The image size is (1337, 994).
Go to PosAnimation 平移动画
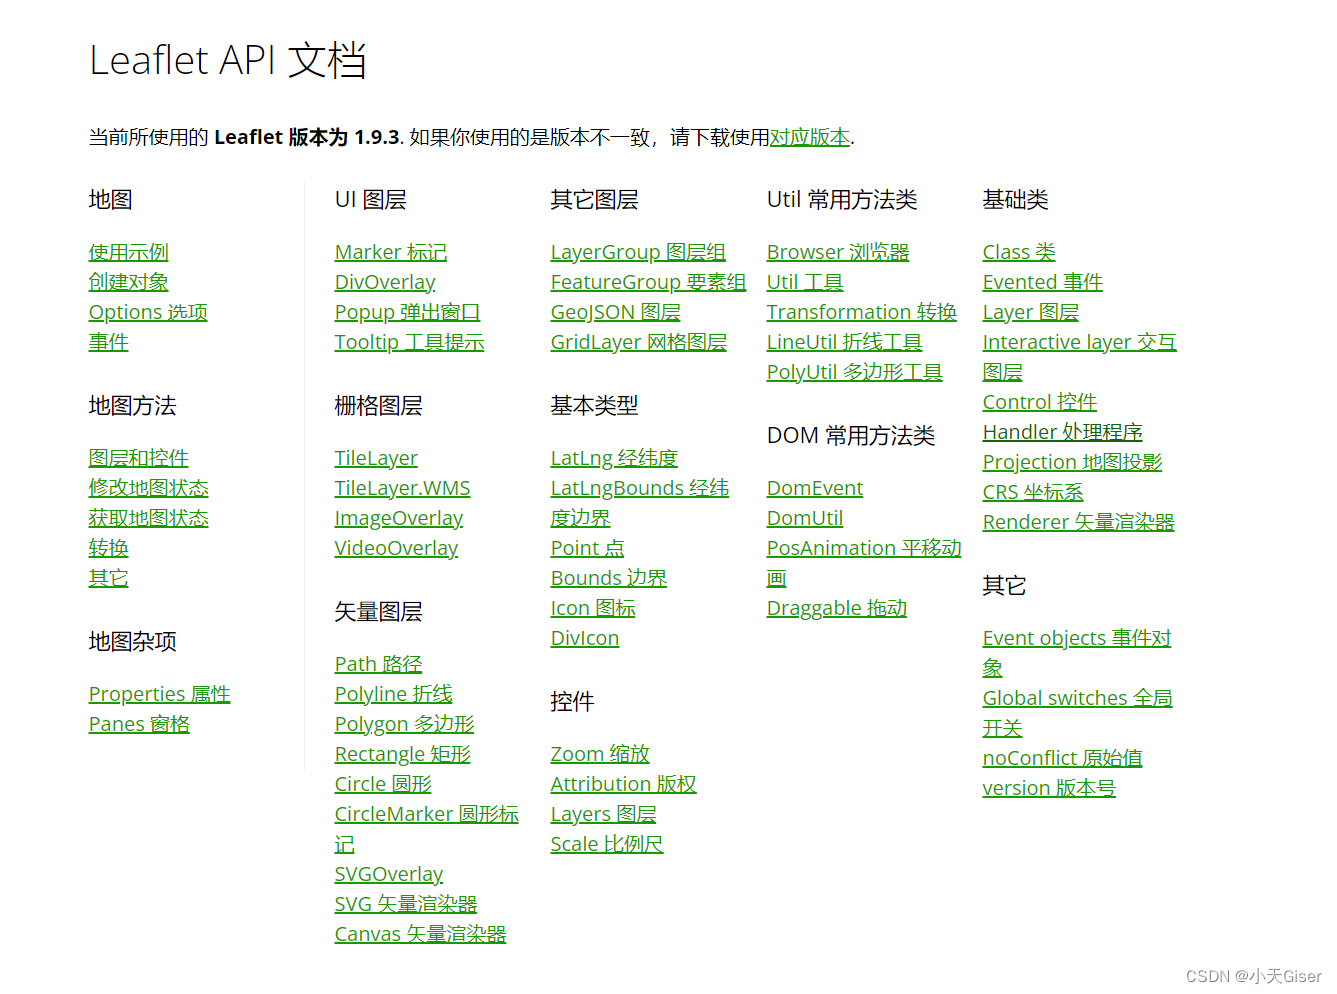864,548
